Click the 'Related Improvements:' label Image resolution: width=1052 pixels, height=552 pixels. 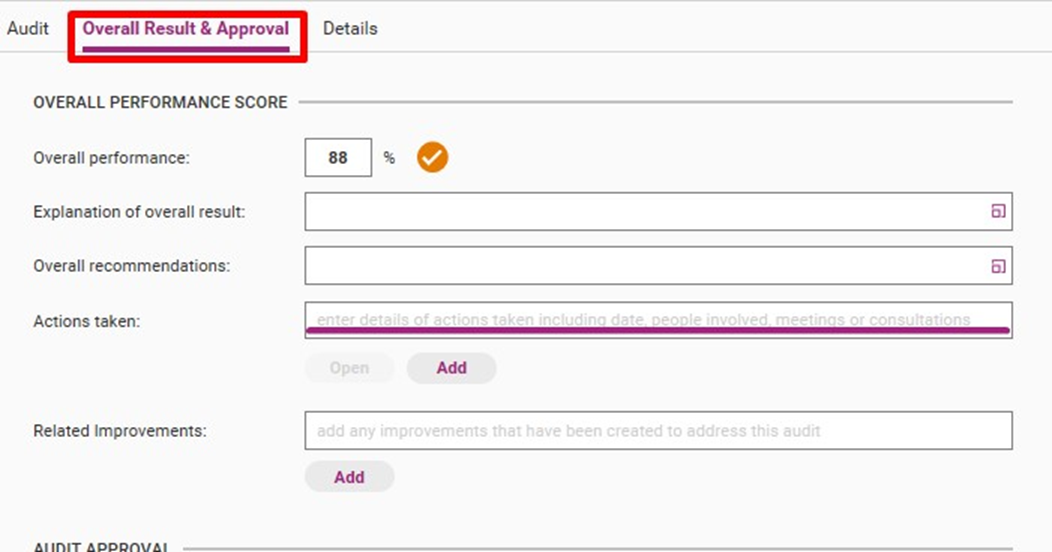coord(119,431)
